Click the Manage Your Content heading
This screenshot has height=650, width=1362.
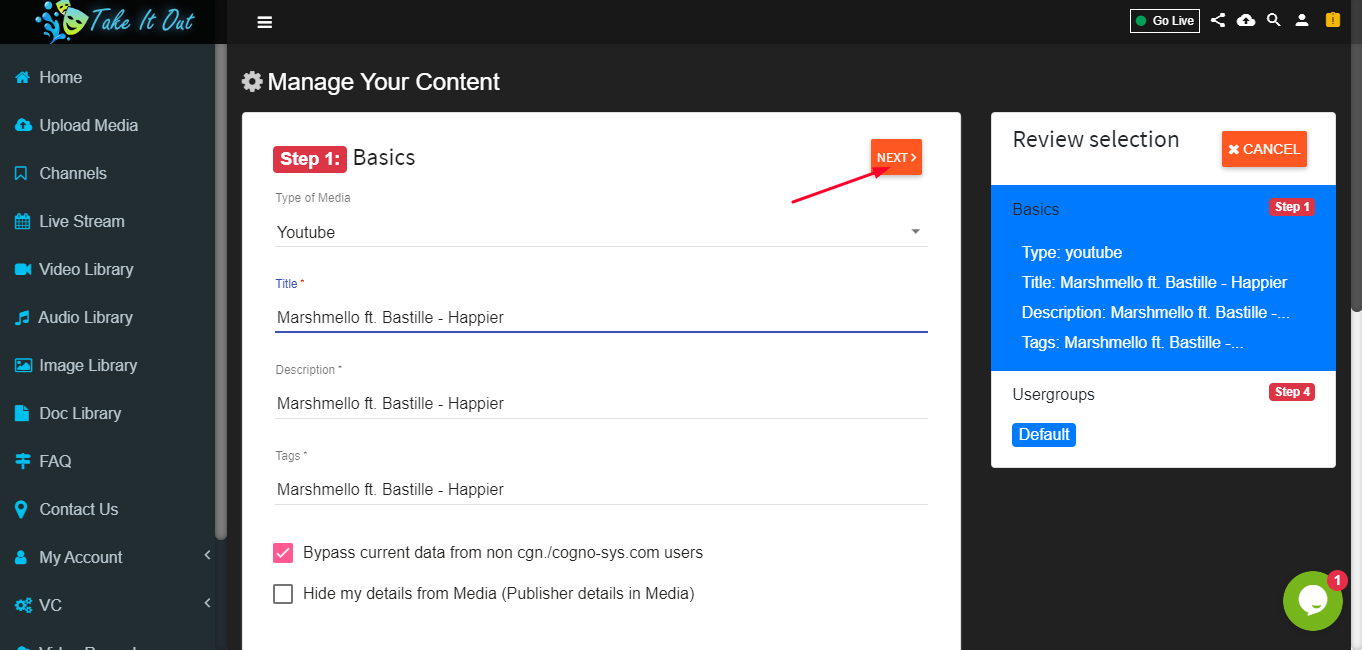(x=384, y=82)
